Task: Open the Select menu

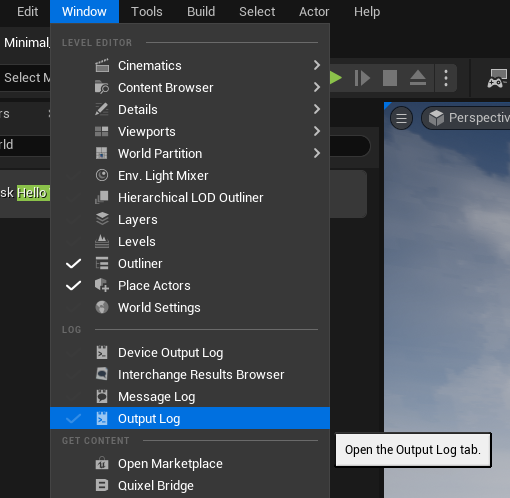Action: point(257,12)
